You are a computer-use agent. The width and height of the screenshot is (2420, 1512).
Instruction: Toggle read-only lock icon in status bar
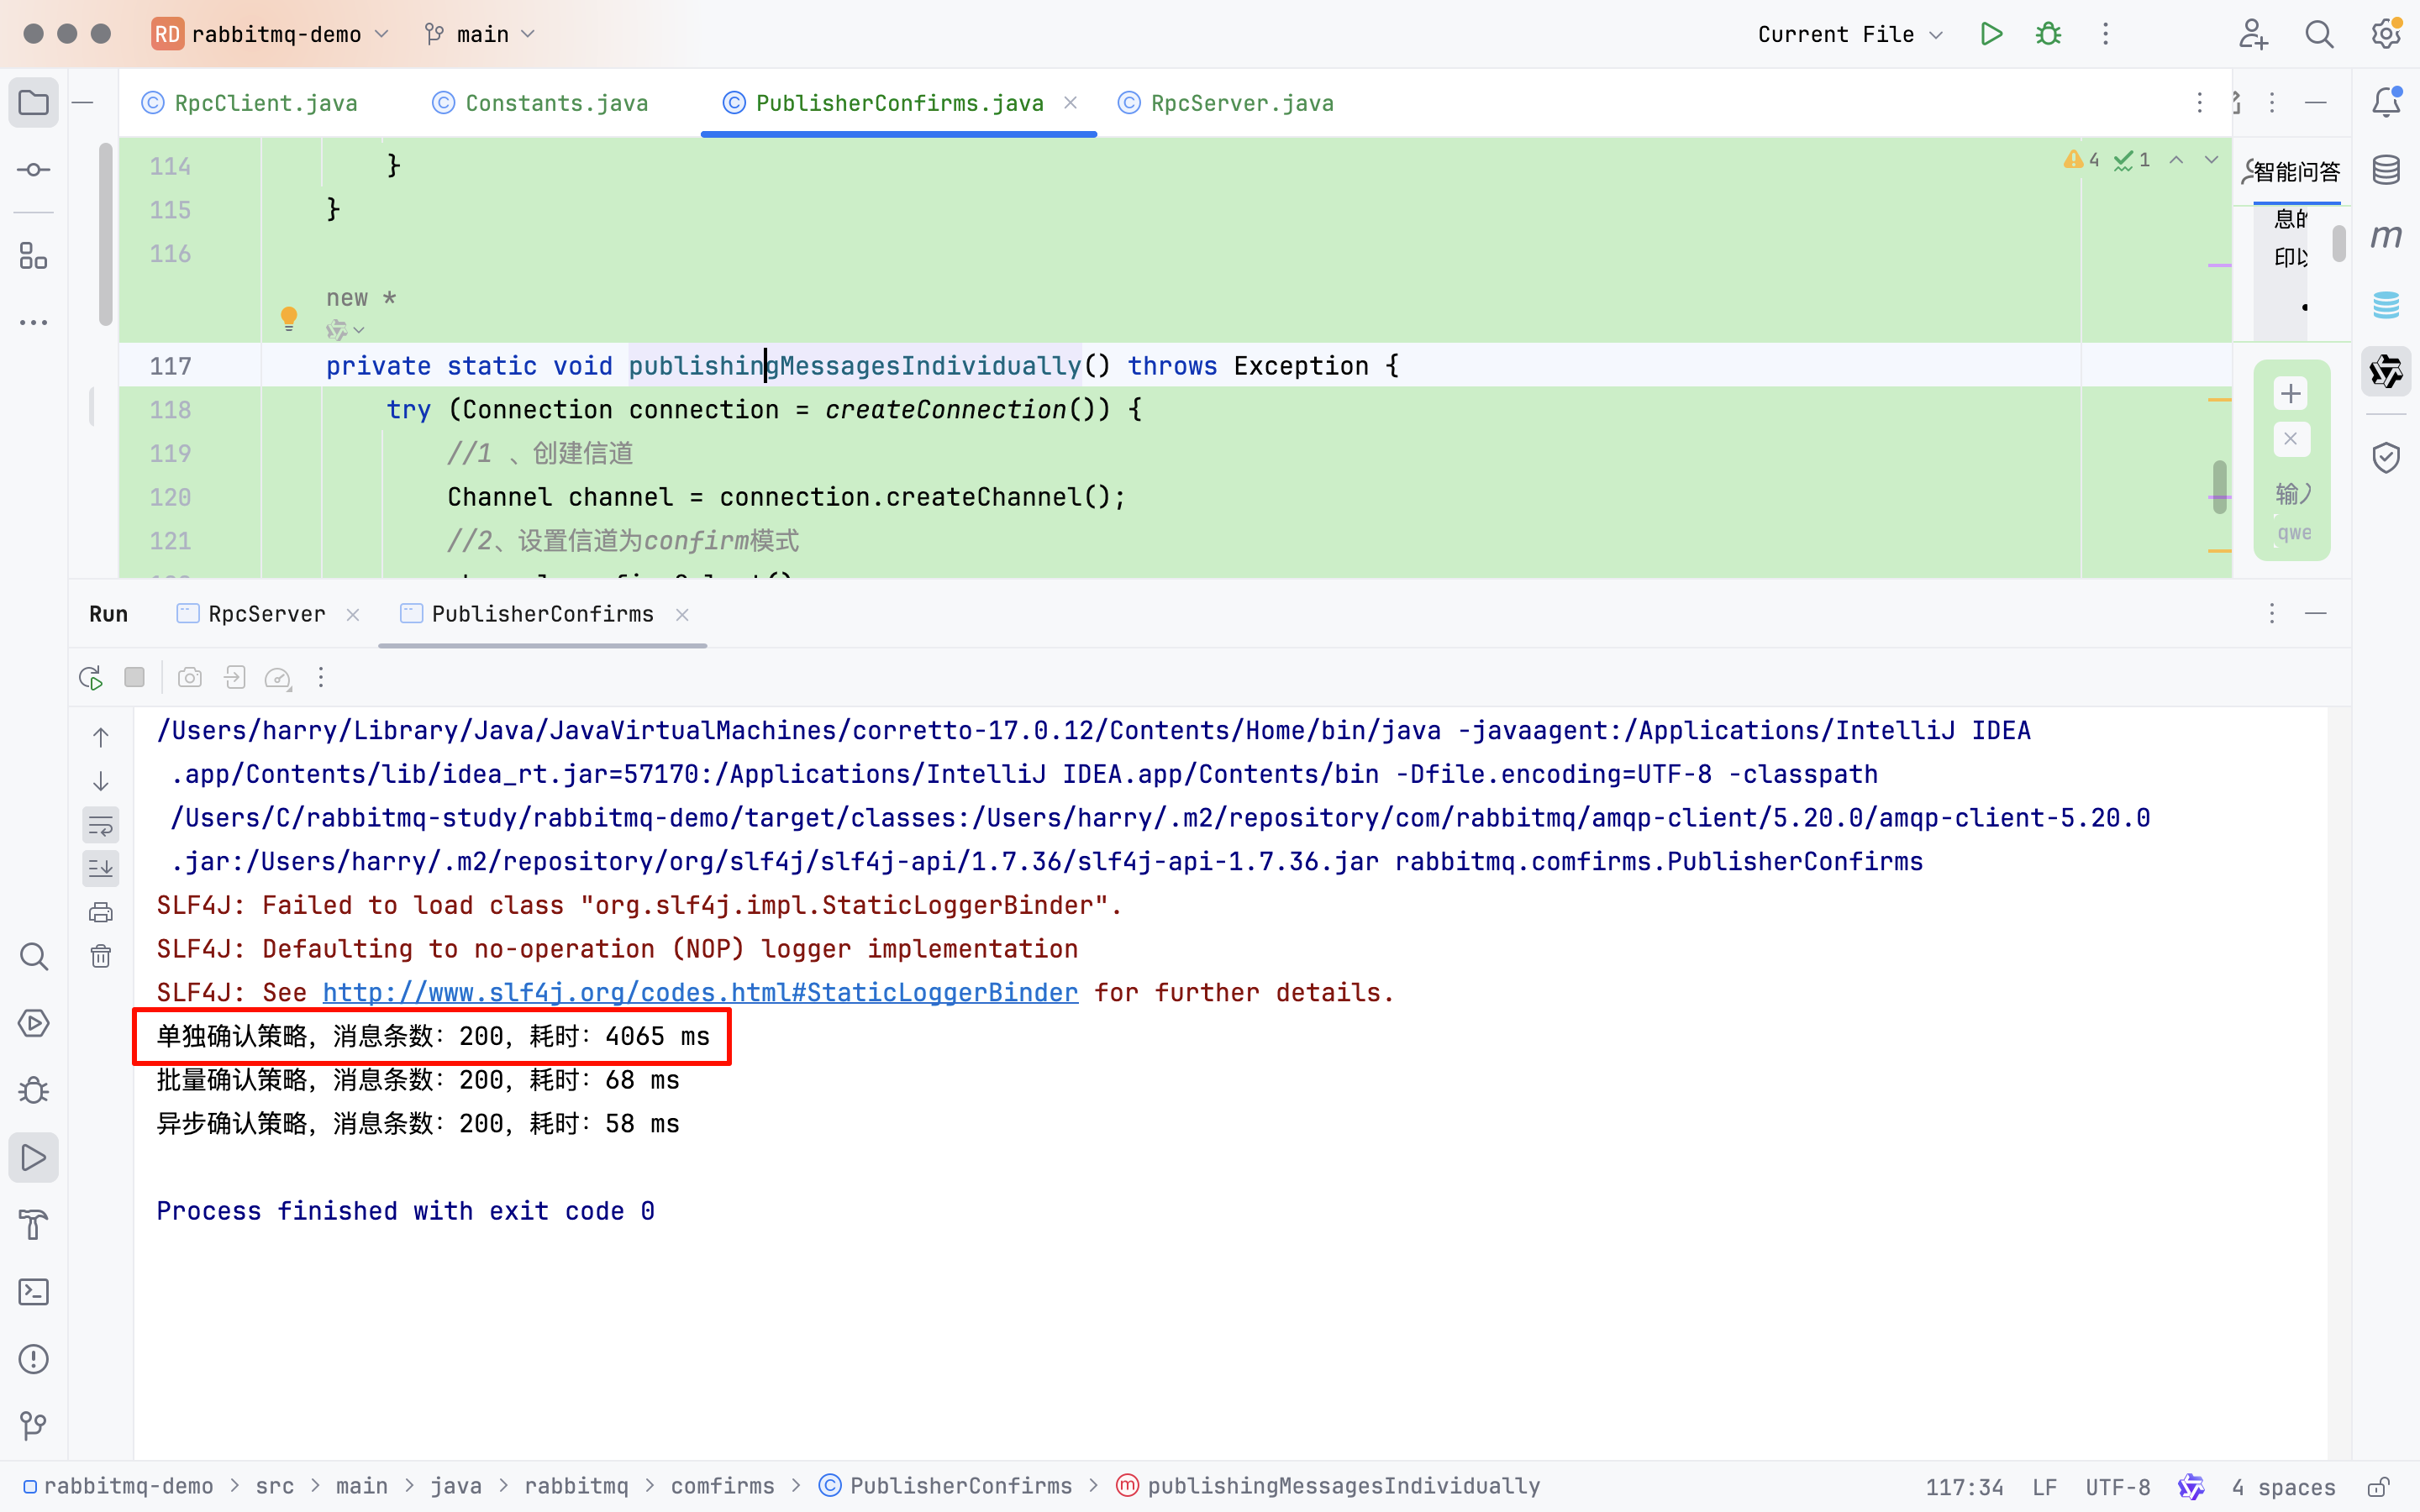2379,1486
